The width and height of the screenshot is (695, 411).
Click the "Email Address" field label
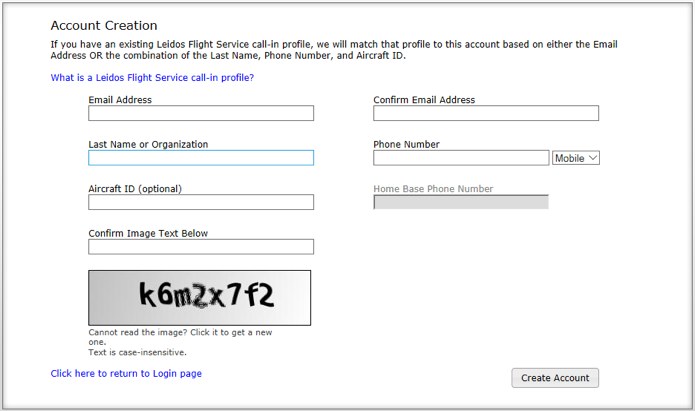pyautogui.click(x=120, y=100)
